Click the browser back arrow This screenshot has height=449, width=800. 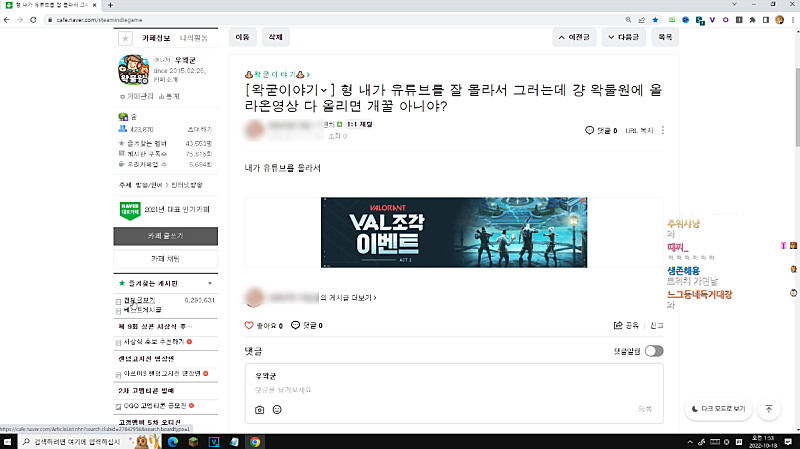[7, 20]
